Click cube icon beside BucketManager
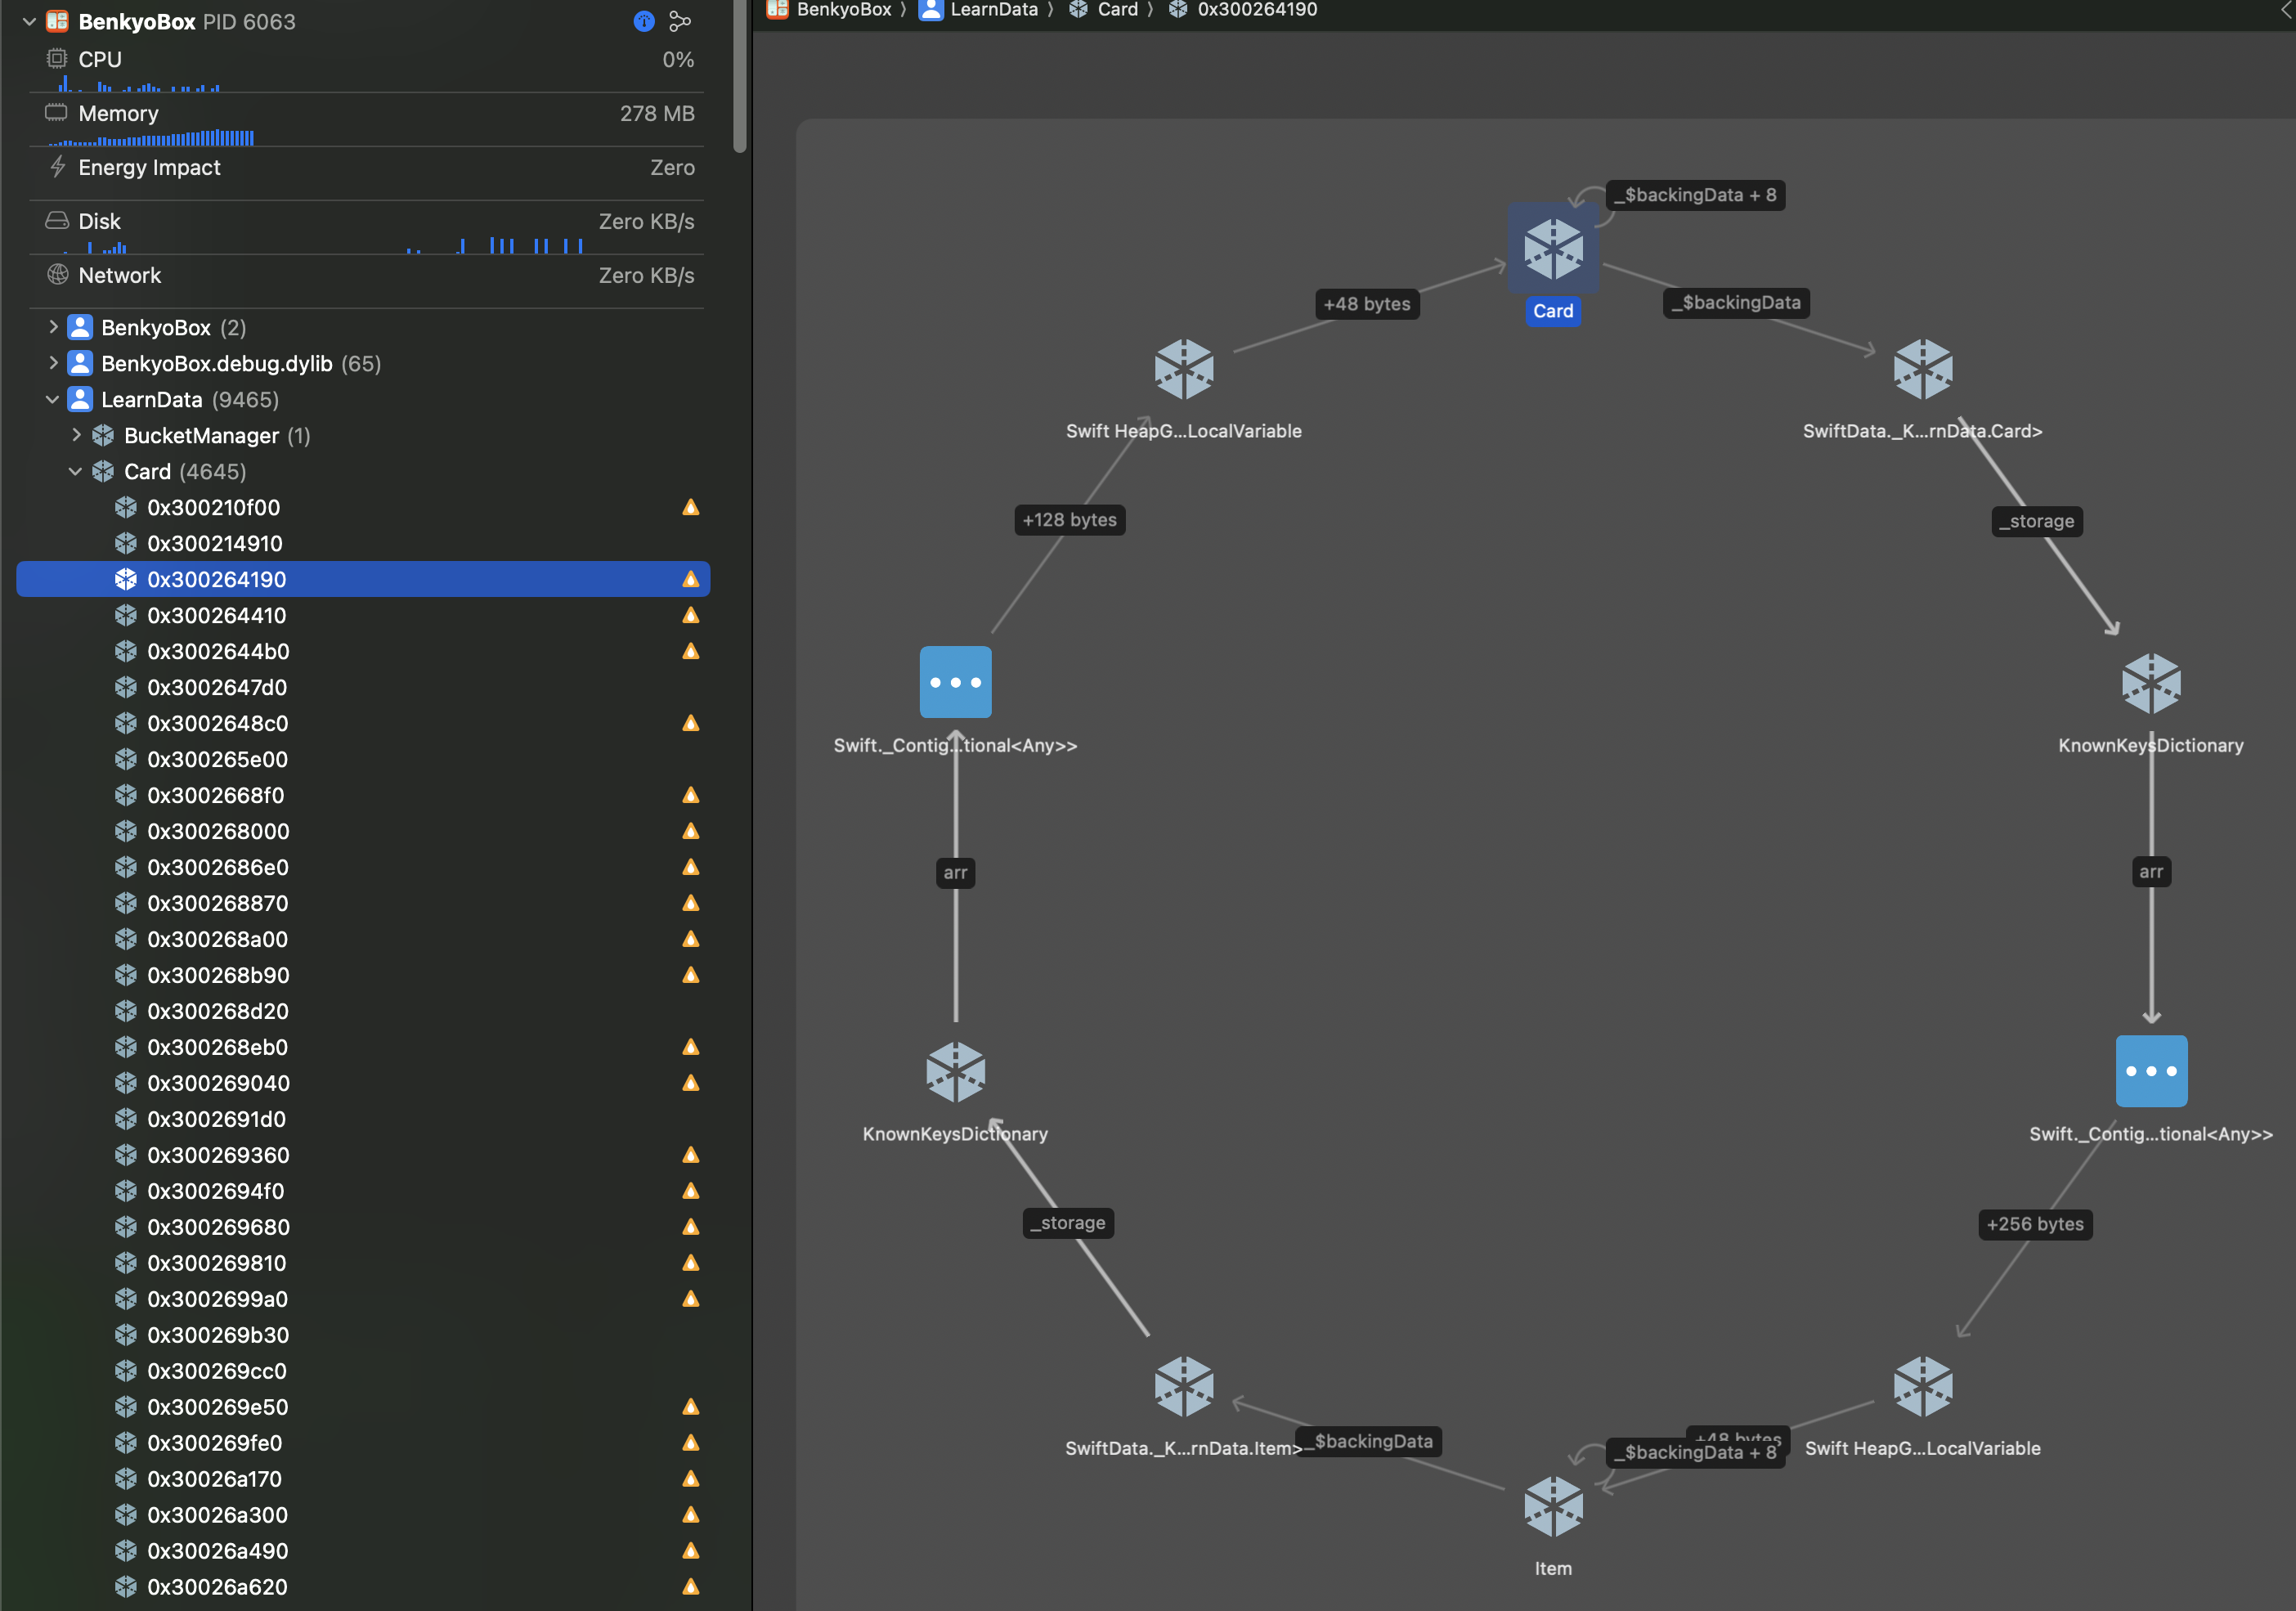 pos(103,435)
